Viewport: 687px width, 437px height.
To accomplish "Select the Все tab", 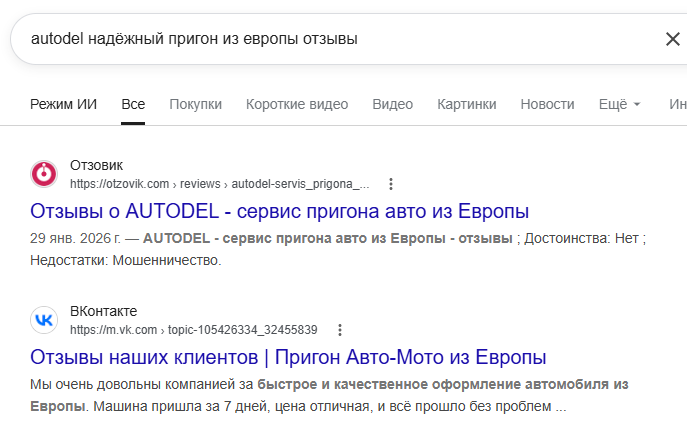I will [133, 104].
